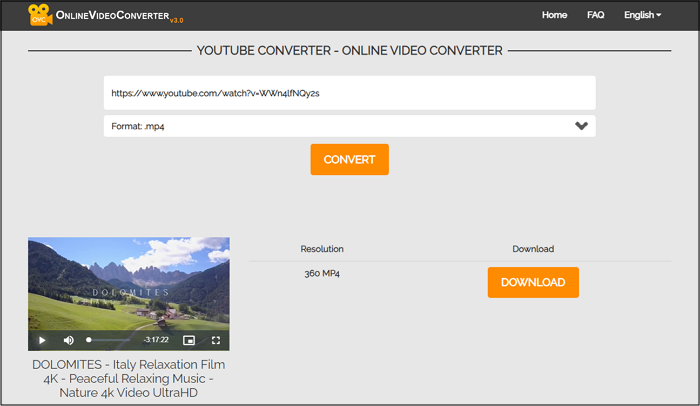Open the FAQ page
The width and height of the screenshot is (700, 406).
click(595, 15)
